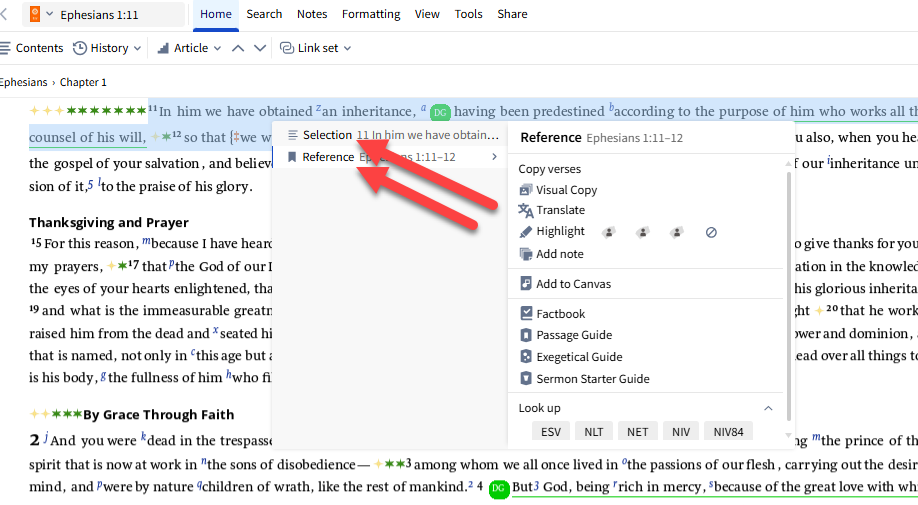Open the Notes tab
This screenshot has height=505, width=918.
[x=312, y=14]
